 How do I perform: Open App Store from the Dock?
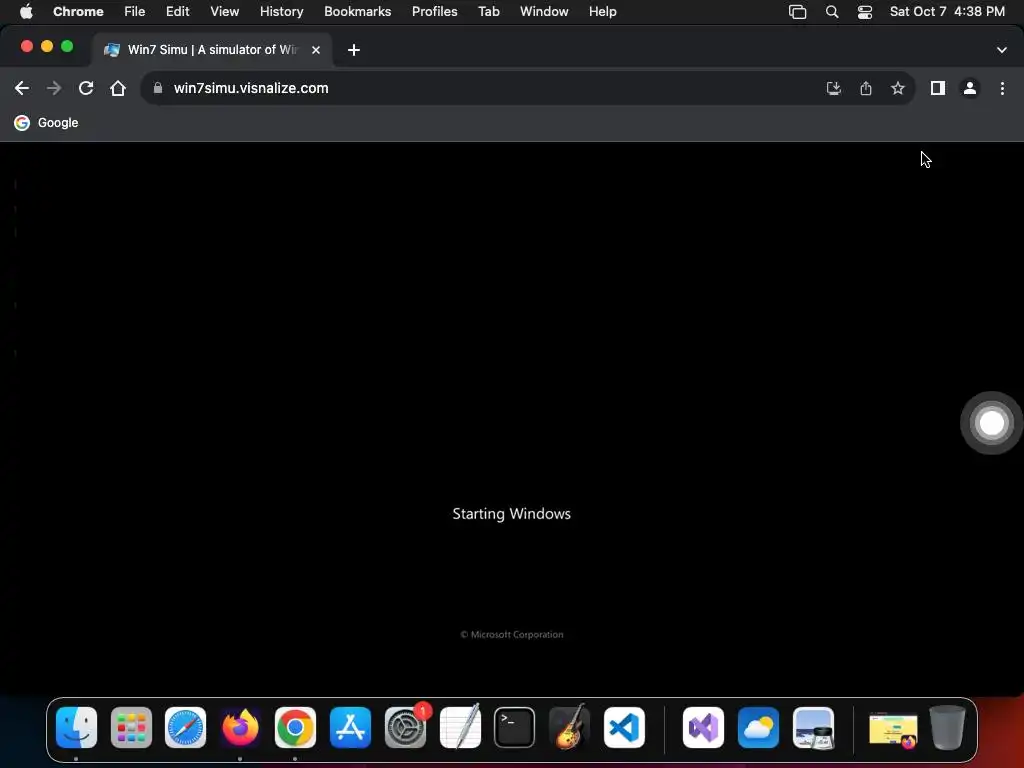pyautogui.click(x=350, y=728)
